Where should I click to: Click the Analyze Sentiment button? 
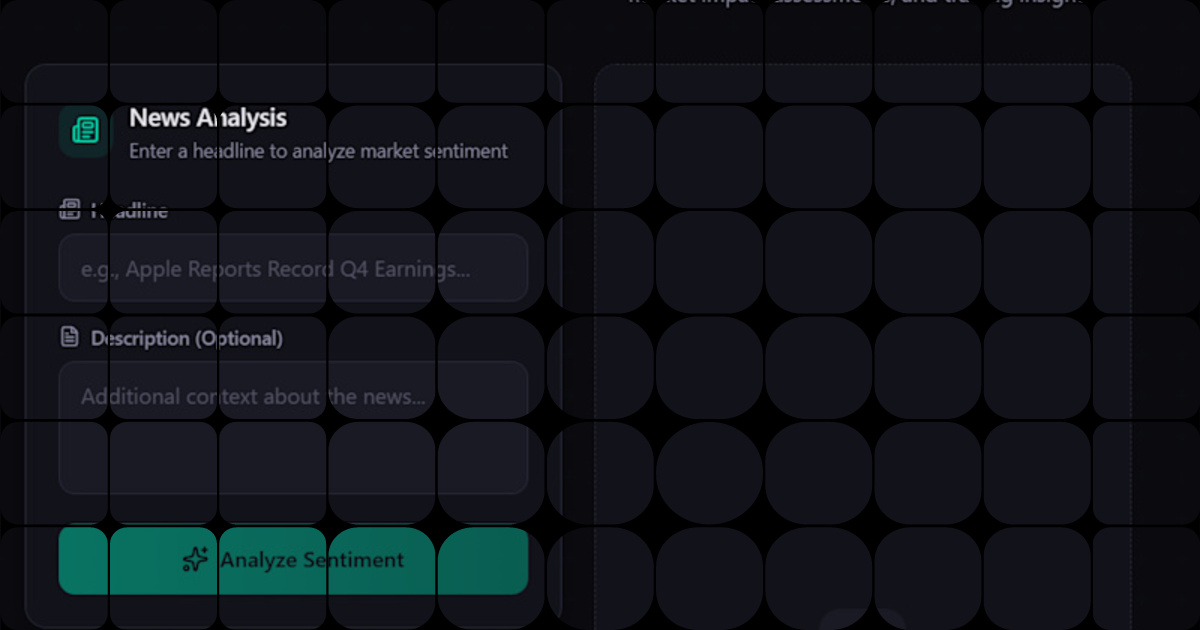293,560
